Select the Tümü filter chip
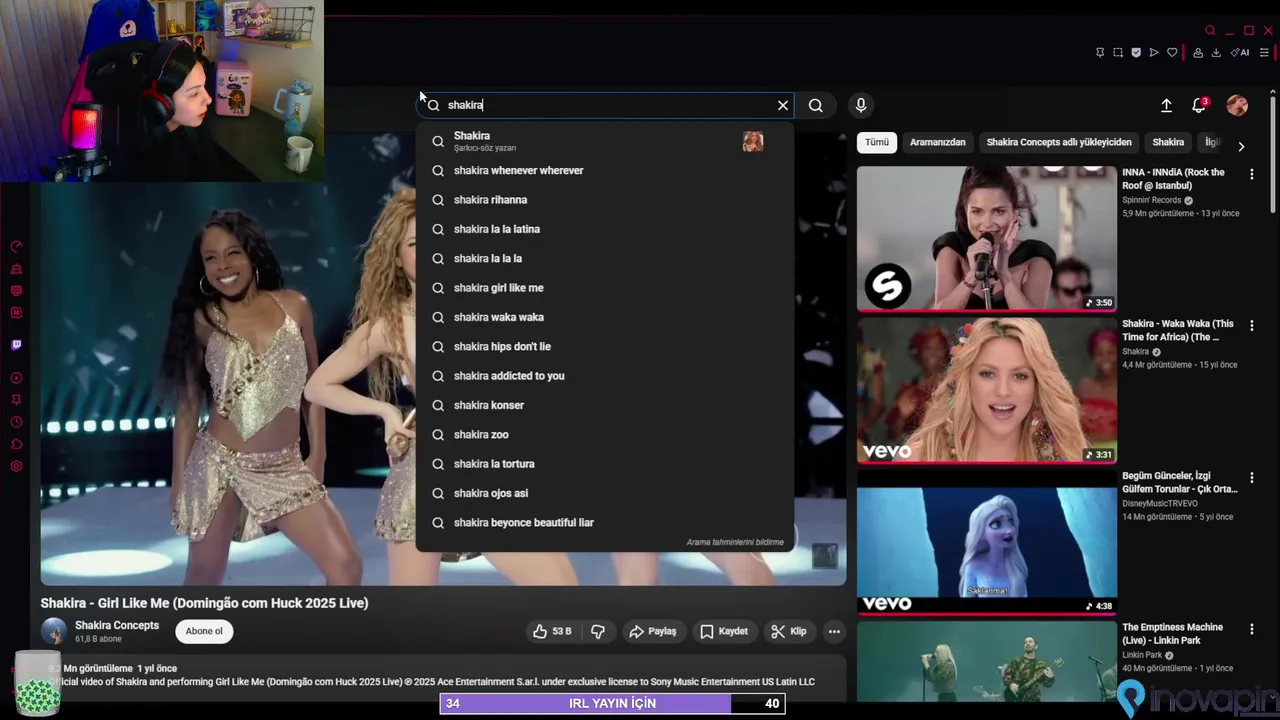 point(877,142)
